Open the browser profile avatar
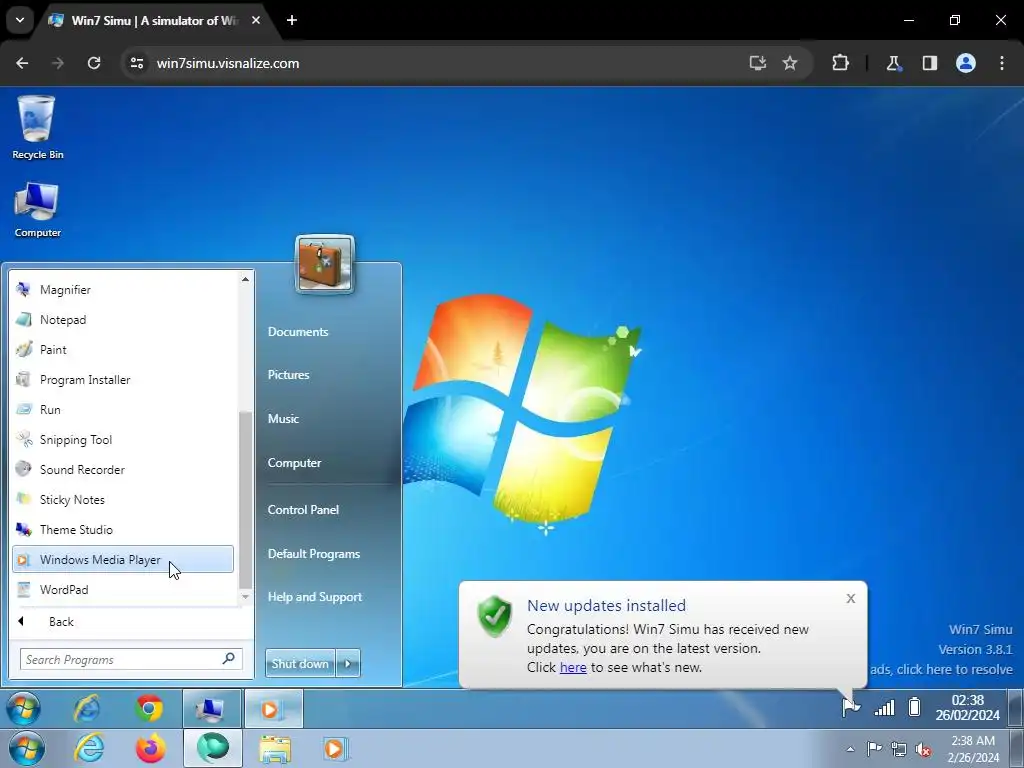Screen dimensions: 1024x768 pos(966,63)
